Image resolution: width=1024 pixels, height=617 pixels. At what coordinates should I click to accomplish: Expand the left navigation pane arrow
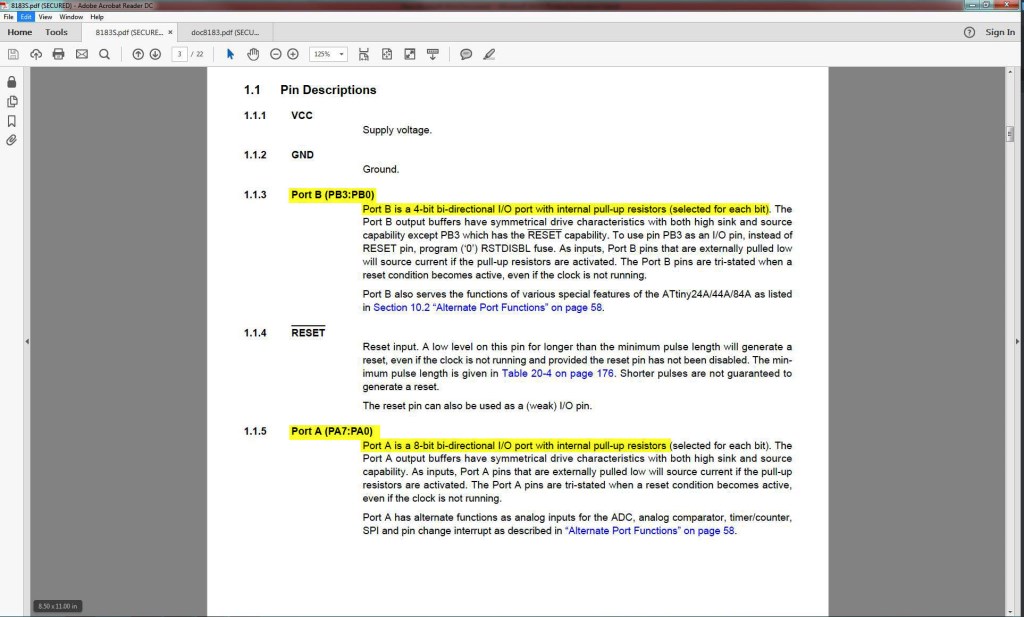click(27, 341)
